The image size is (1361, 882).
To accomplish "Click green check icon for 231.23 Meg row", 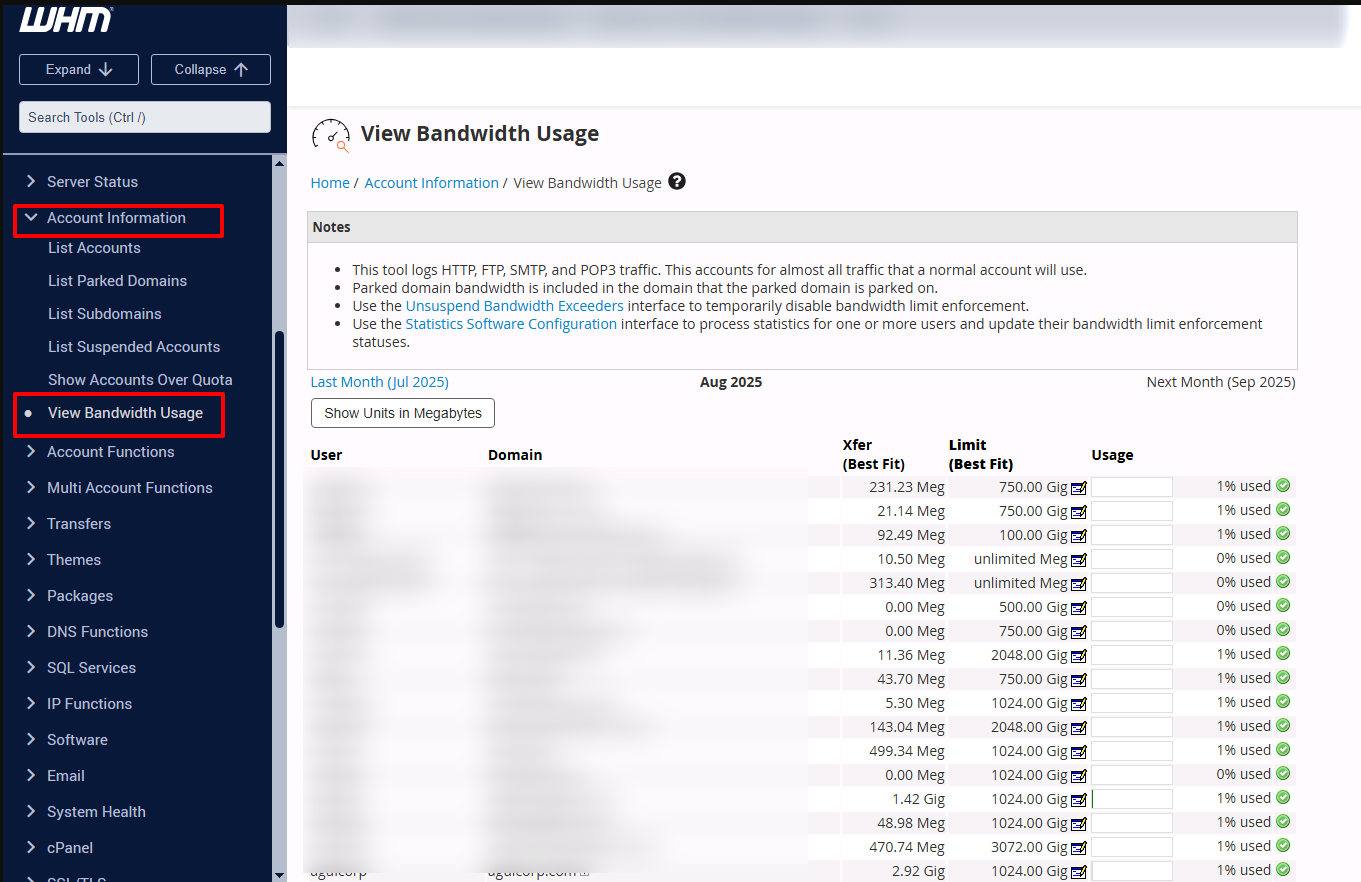I will (x=1283, y=486).
